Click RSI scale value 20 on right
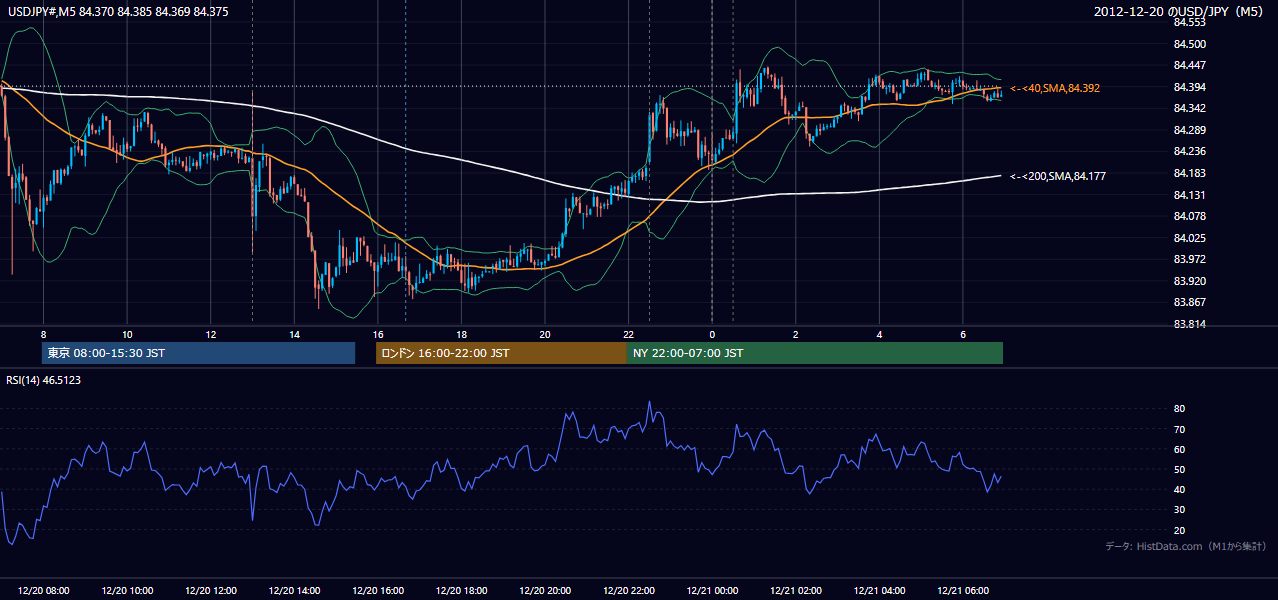Image resolution: width=1278 pixels, height=600 pixels. [1179, 530]
